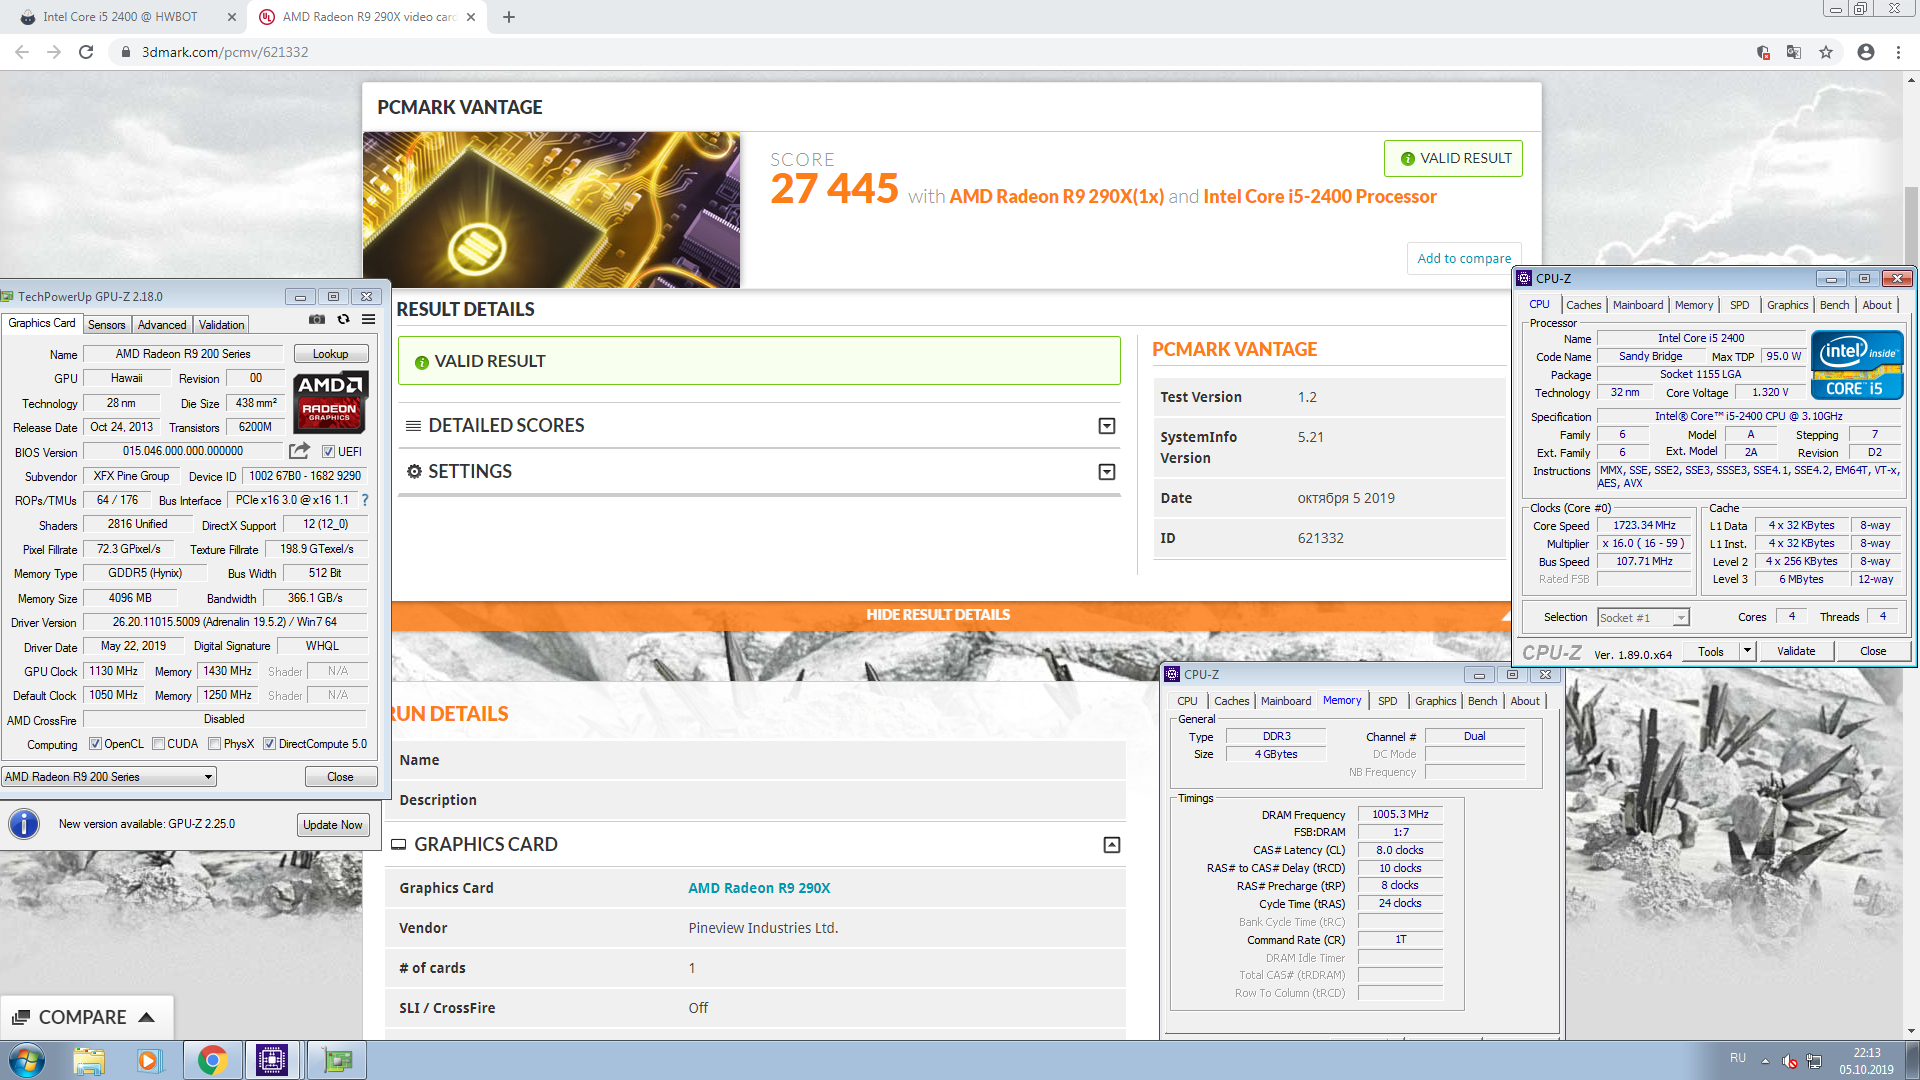Image resolution: width=1920 pixels, height=1080 pixels.
Task: Open Intel Core i5-2400 Processor link
Action: click(x=1320, y=197)
